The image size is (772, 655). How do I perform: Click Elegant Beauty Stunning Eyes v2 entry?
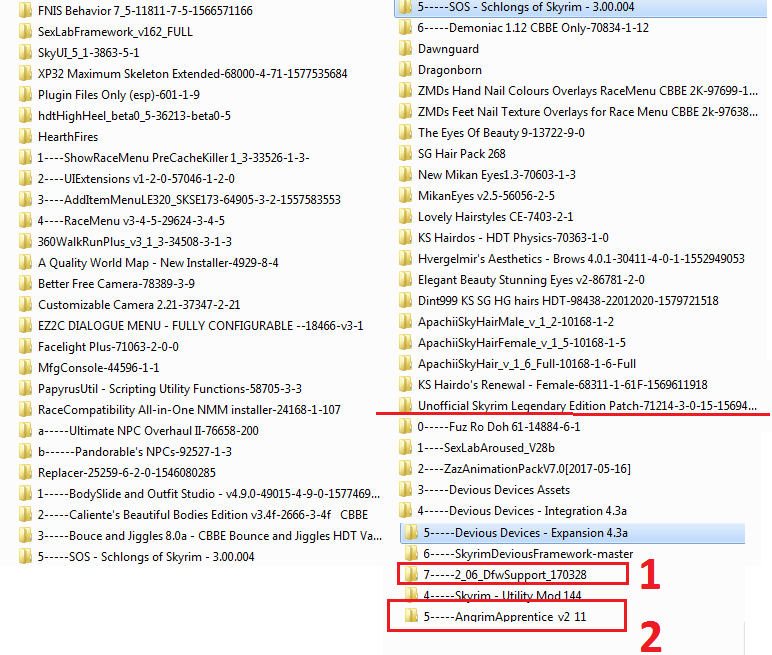[531, 280]
